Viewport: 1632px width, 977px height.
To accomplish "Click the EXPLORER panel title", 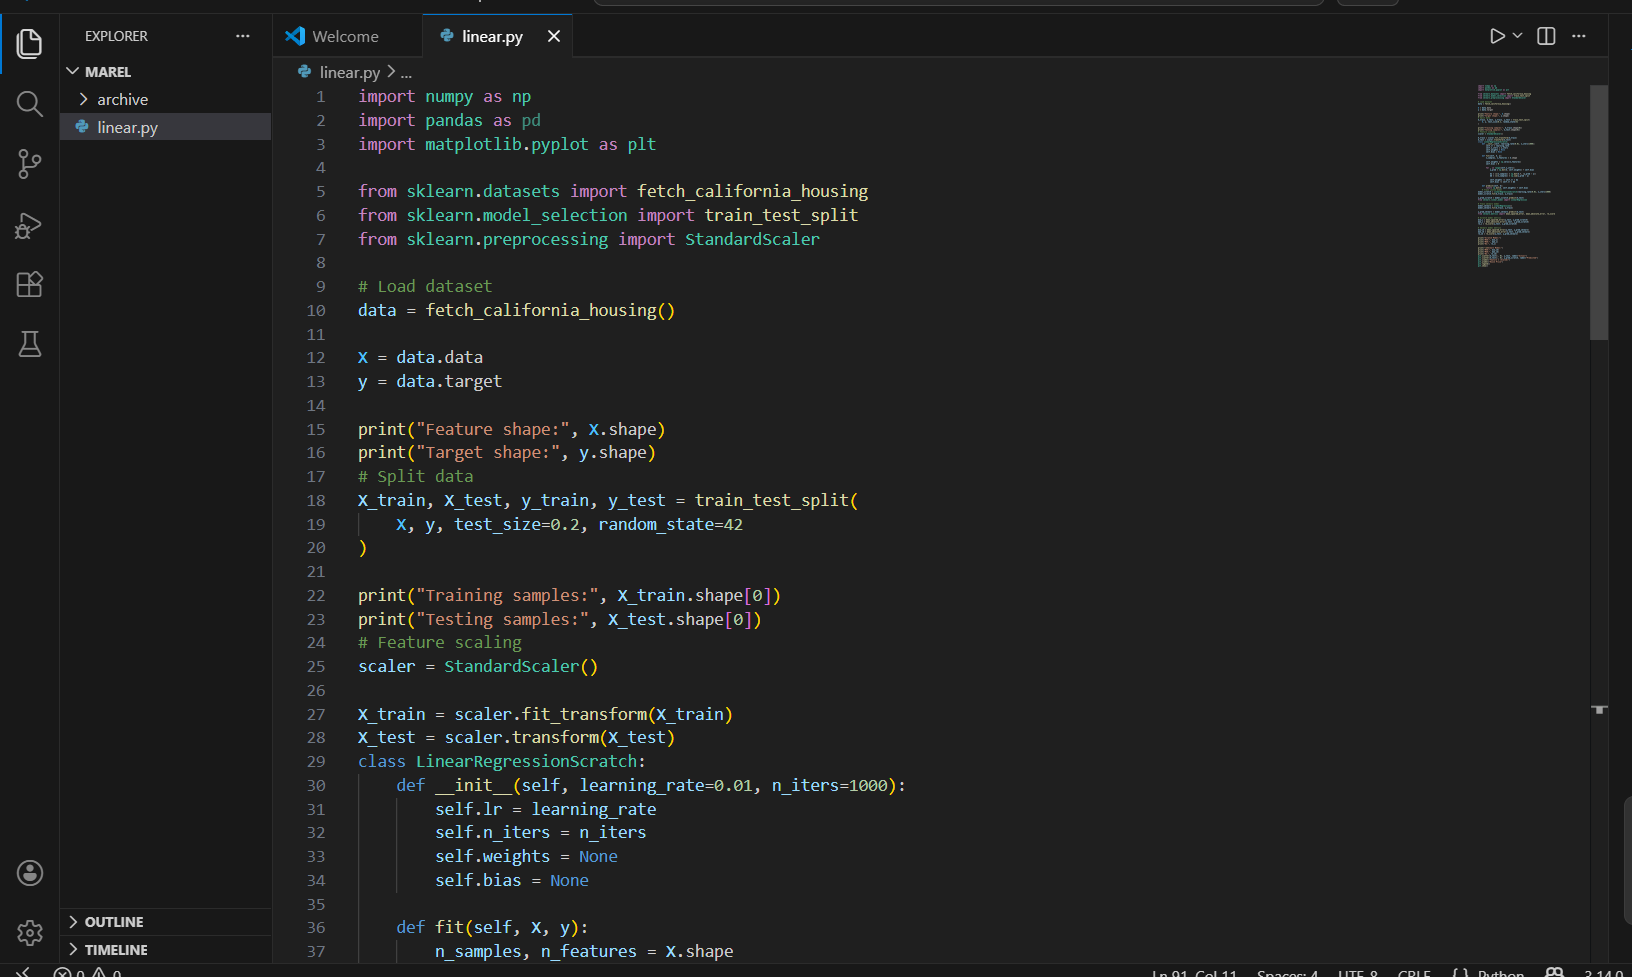I will pyautogui.click(x=116, y=36).
